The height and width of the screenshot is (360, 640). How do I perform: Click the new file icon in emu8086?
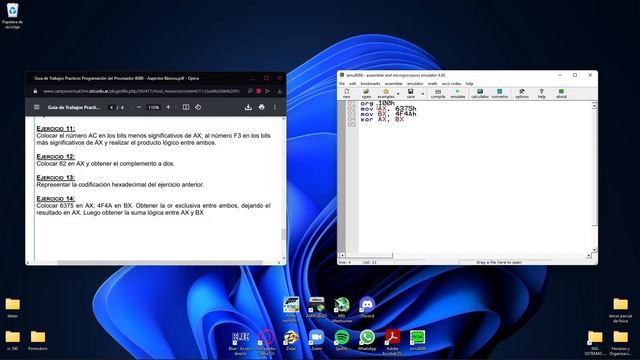pos(347,93)
